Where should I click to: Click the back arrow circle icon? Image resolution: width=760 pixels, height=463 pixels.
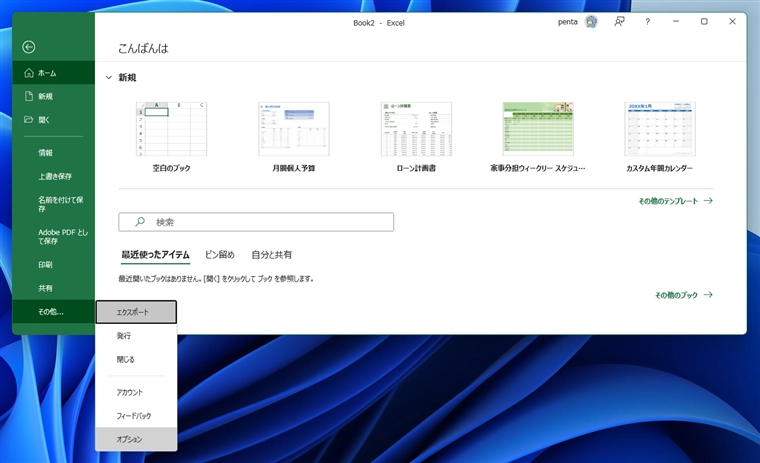[x=29, y=47]
